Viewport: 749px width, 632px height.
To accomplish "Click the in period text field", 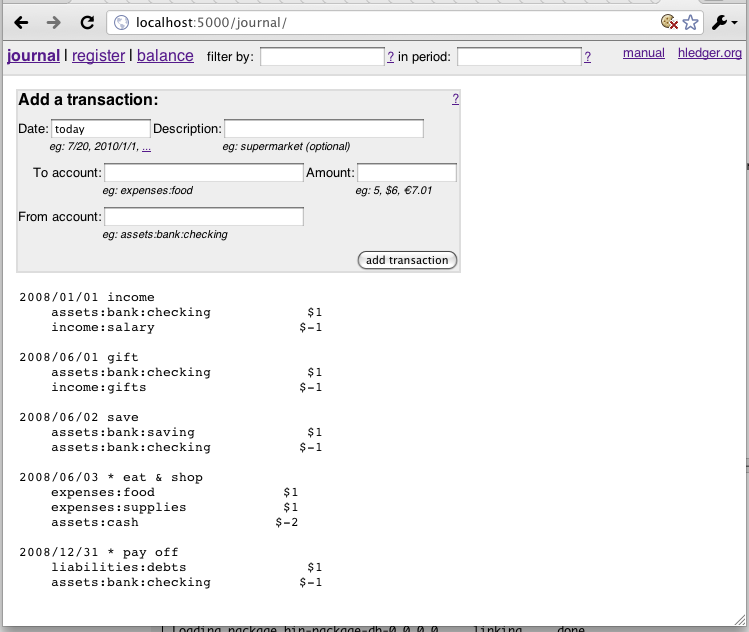I will pos(519,57).
